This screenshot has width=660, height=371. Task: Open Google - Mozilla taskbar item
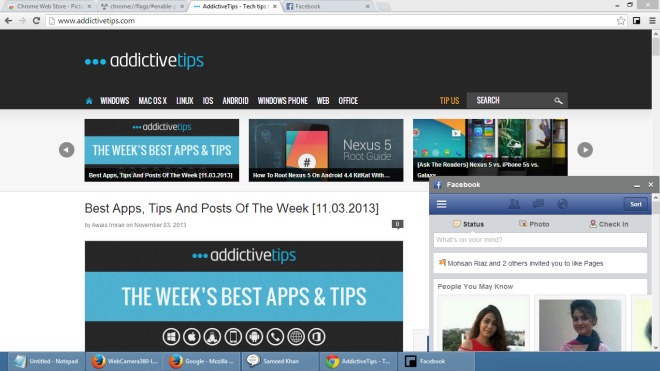click(202, 361)
